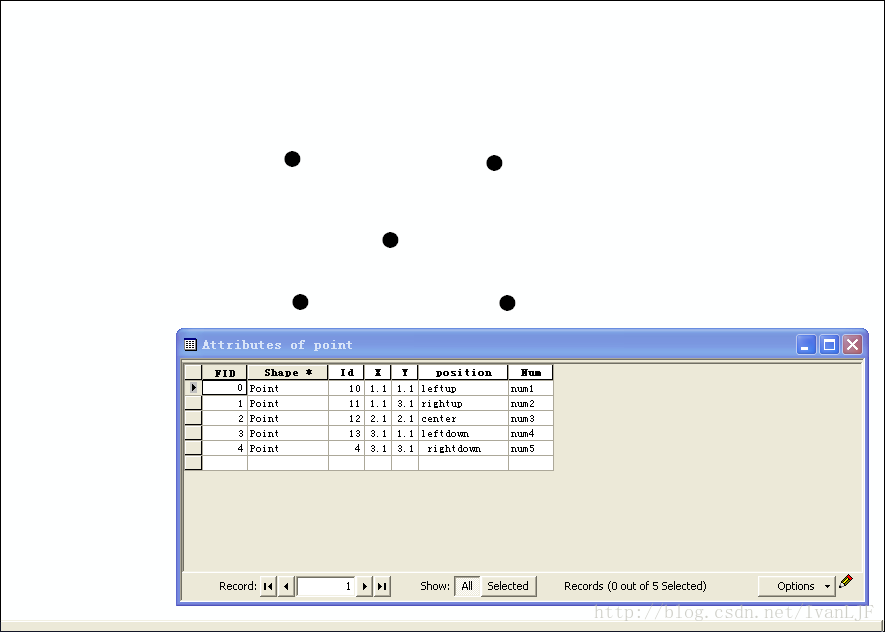Click the 'center' position cell
This screenshot has width=885, height=632.
[x=463, y=418]
